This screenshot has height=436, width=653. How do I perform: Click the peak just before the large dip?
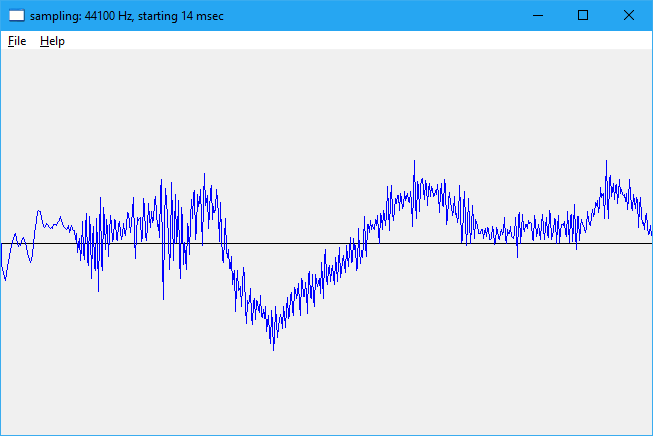pyautogui.click(x=204, y=176)
